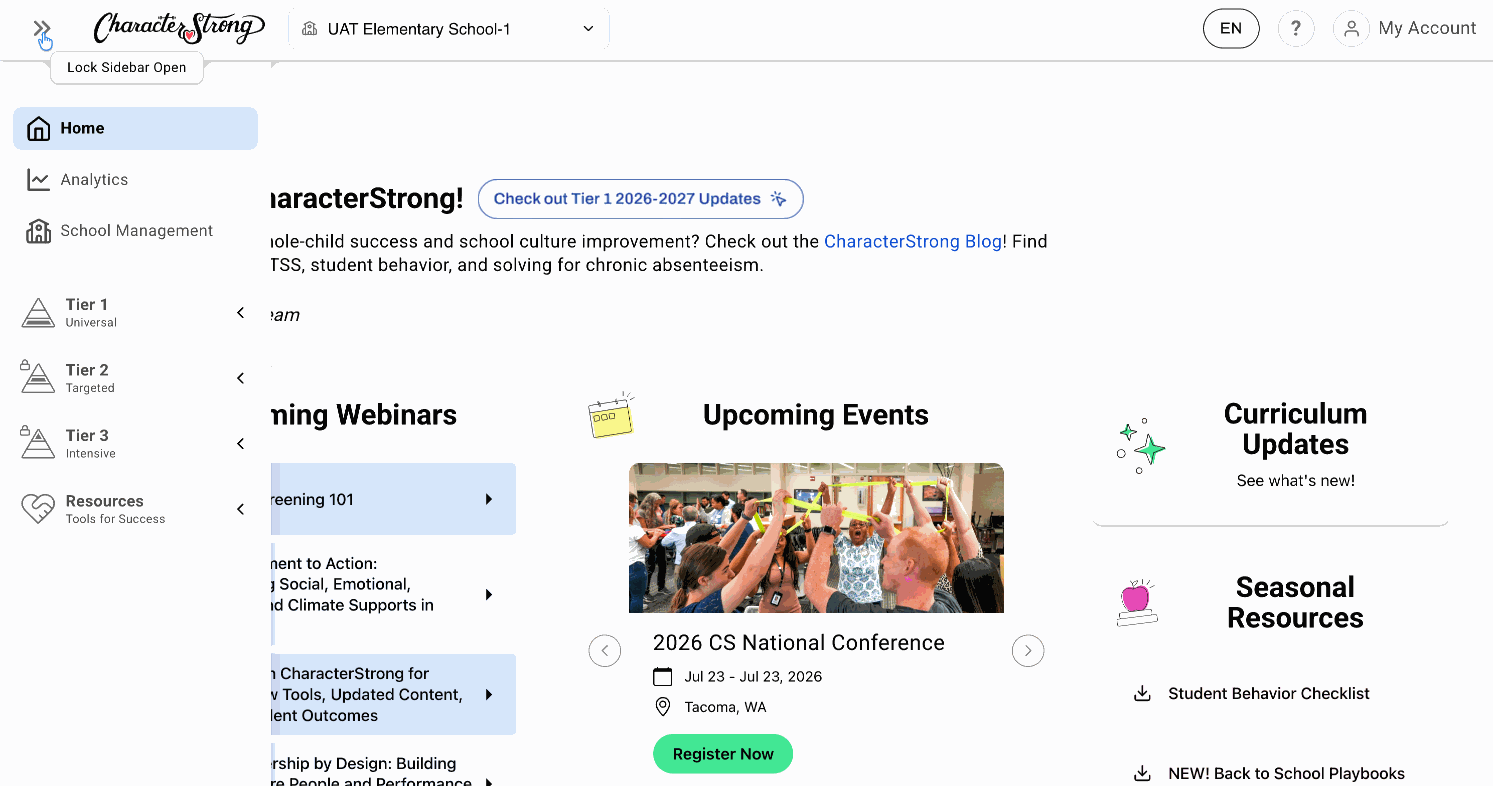Click Check out Tier 1 2026-2027 Updates
This screenshot has height=786, width=1493.
[640, 199]
